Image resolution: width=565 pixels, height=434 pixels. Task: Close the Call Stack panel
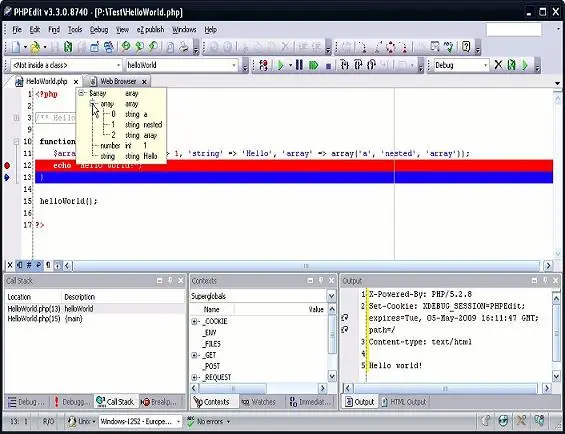(181, 280)
